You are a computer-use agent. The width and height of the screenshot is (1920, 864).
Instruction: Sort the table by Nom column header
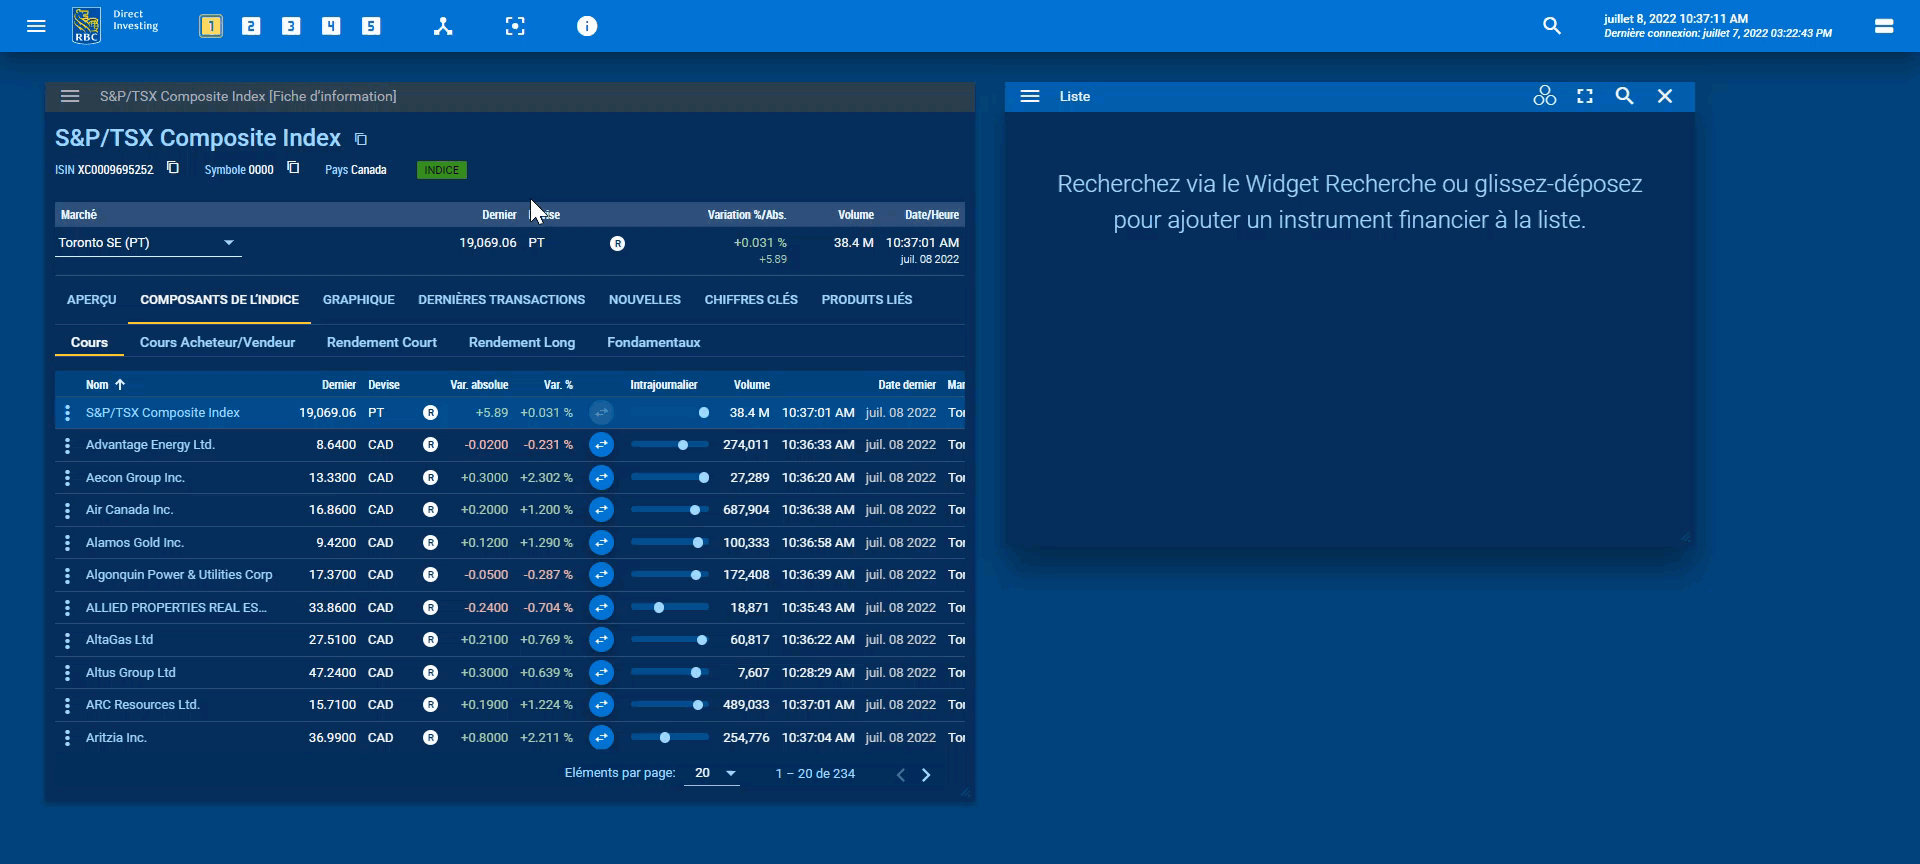pyautogui.click(x=97, y=385)
